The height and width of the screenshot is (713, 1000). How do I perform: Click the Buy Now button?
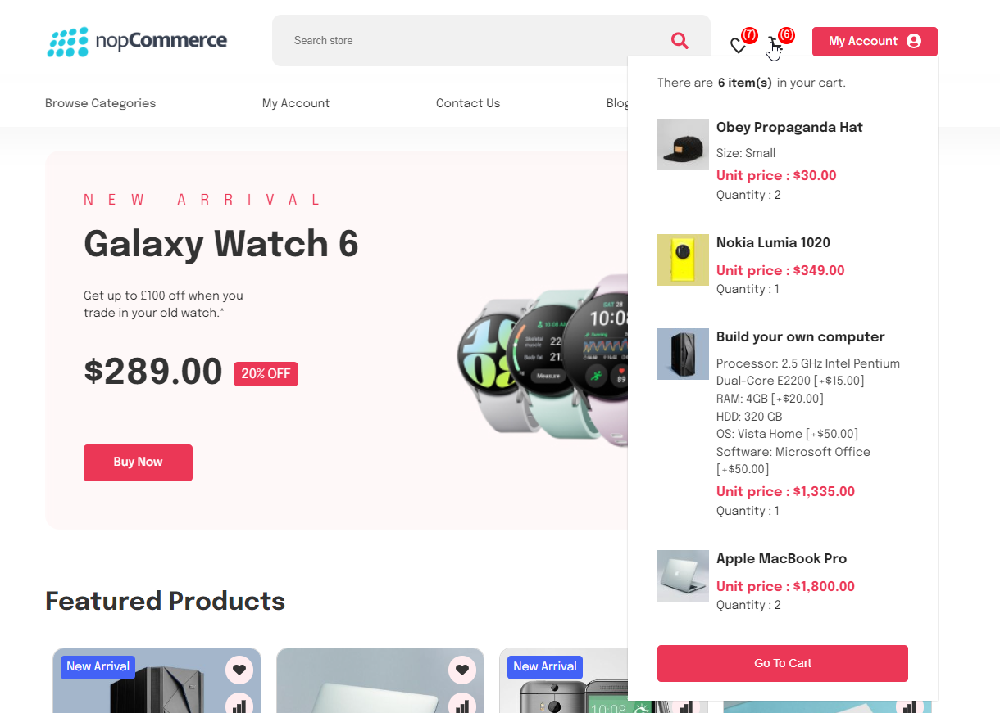[138, 462]
